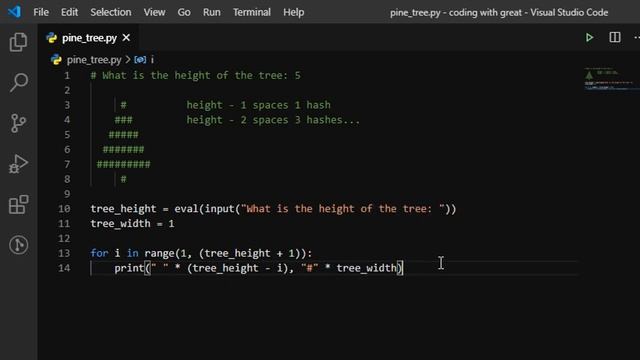Open the Extensions view
The image size is (640, 360).
(18, 204)
